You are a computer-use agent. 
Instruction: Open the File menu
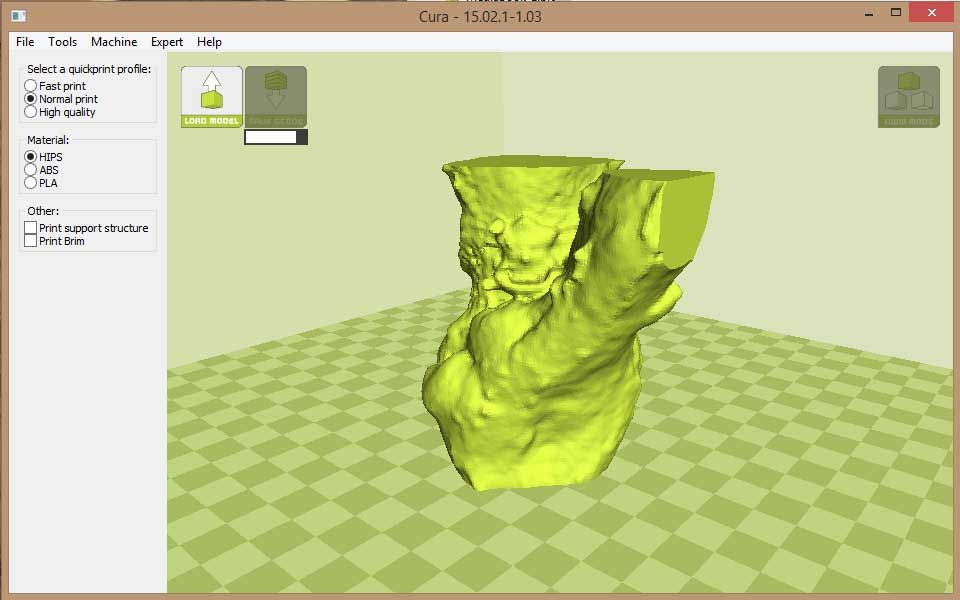[x=24, y=42]
